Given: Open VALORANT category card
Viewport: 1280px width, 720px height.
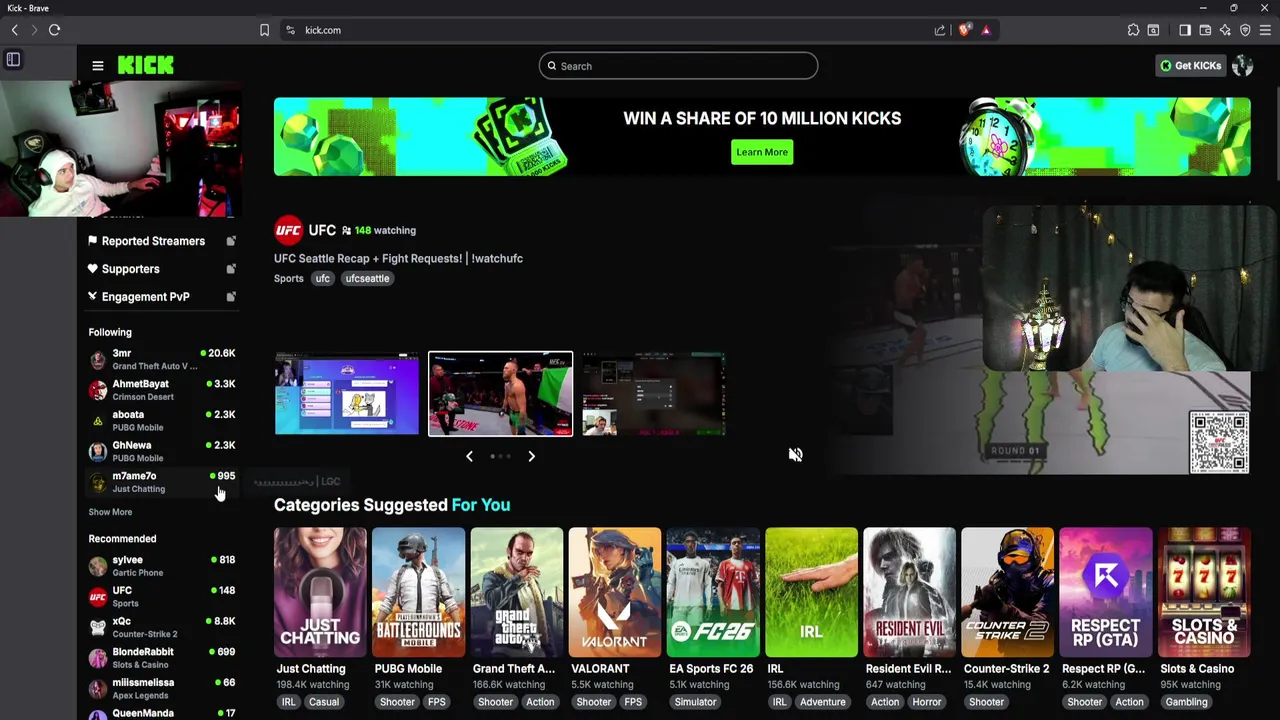Looking at the screenshot, I should 614,592.
